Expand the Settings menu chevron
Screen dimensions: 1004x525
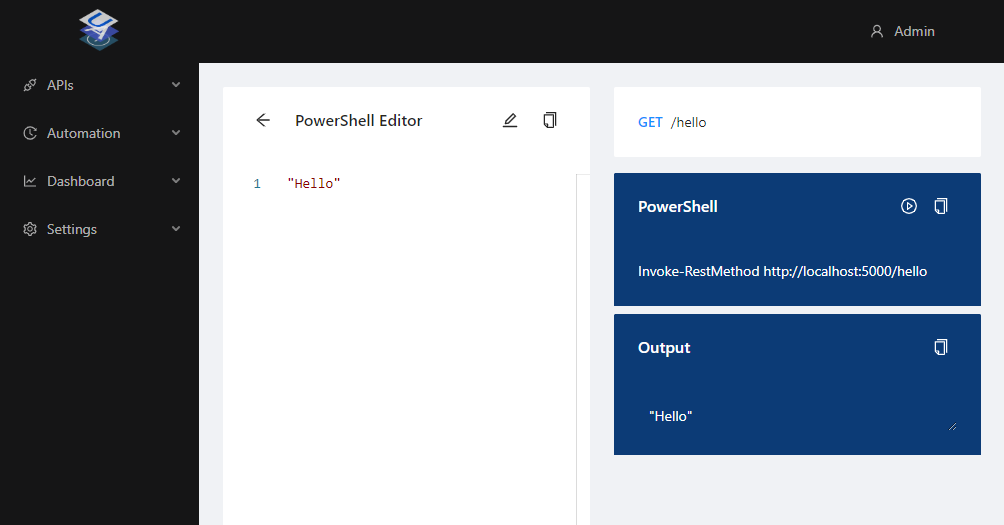pos(176,229)
